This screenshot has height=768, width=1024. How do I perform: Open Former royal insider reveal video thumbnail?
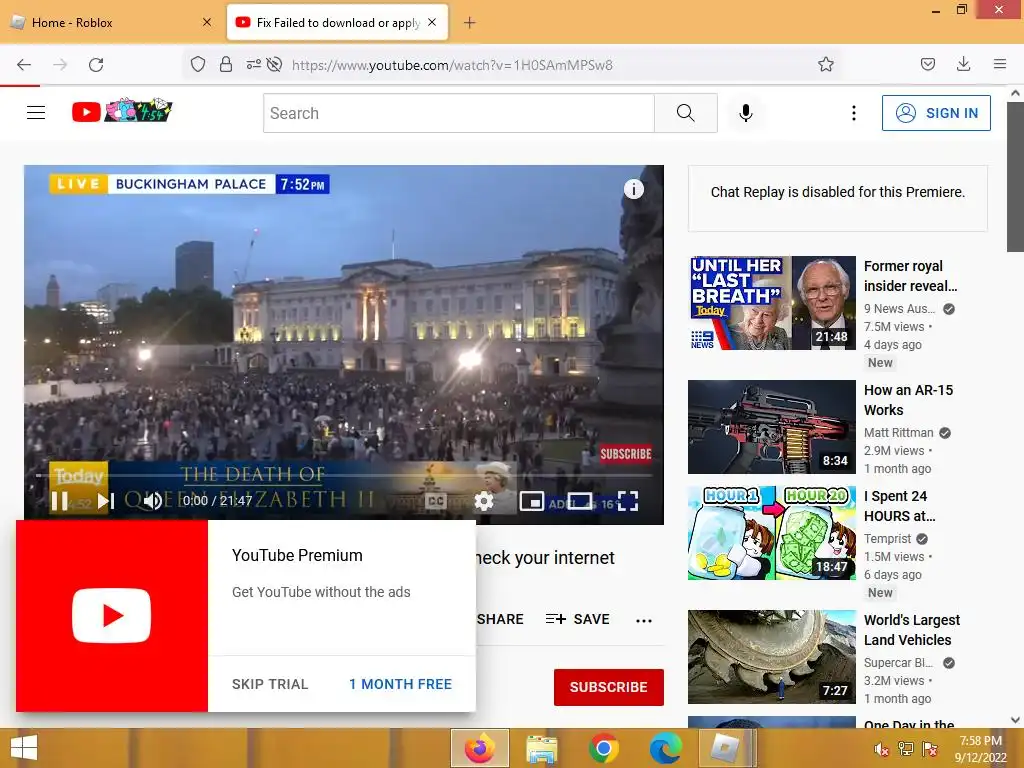click(772, 303)
